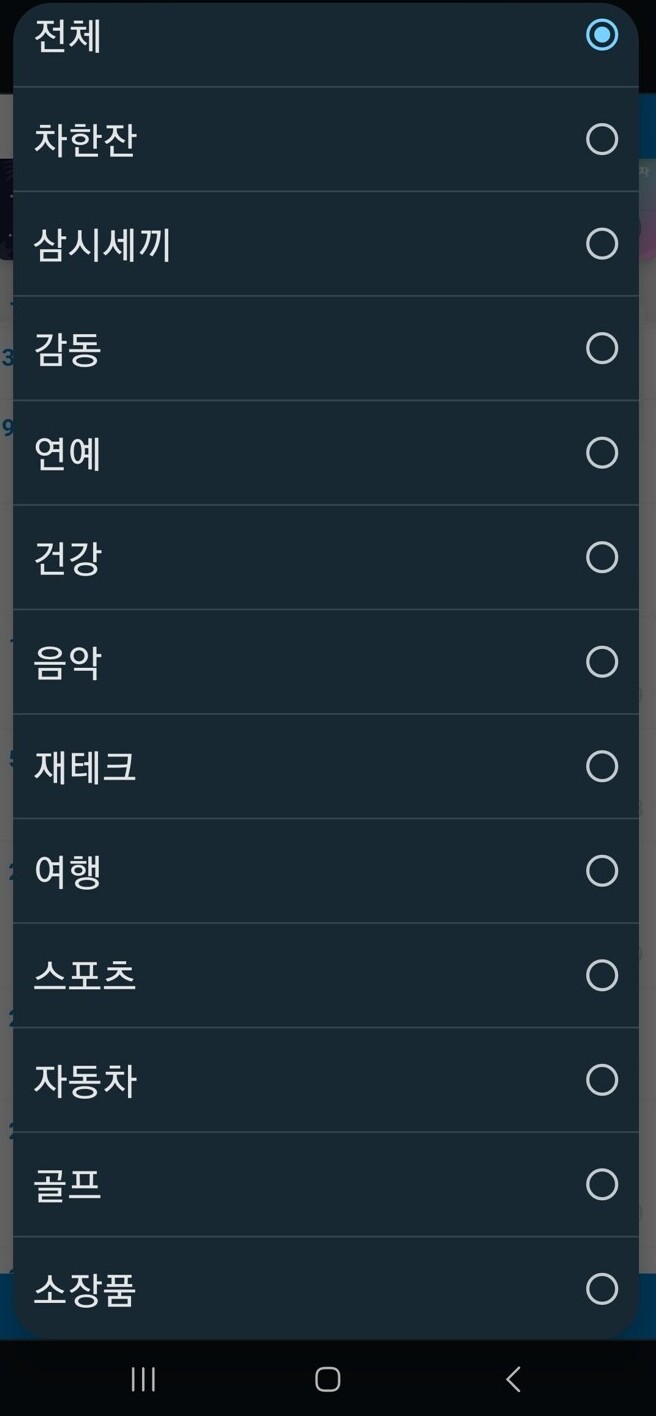Select the 소장품 radio button
The image size is (656, 1416).
pos(601,1290)
